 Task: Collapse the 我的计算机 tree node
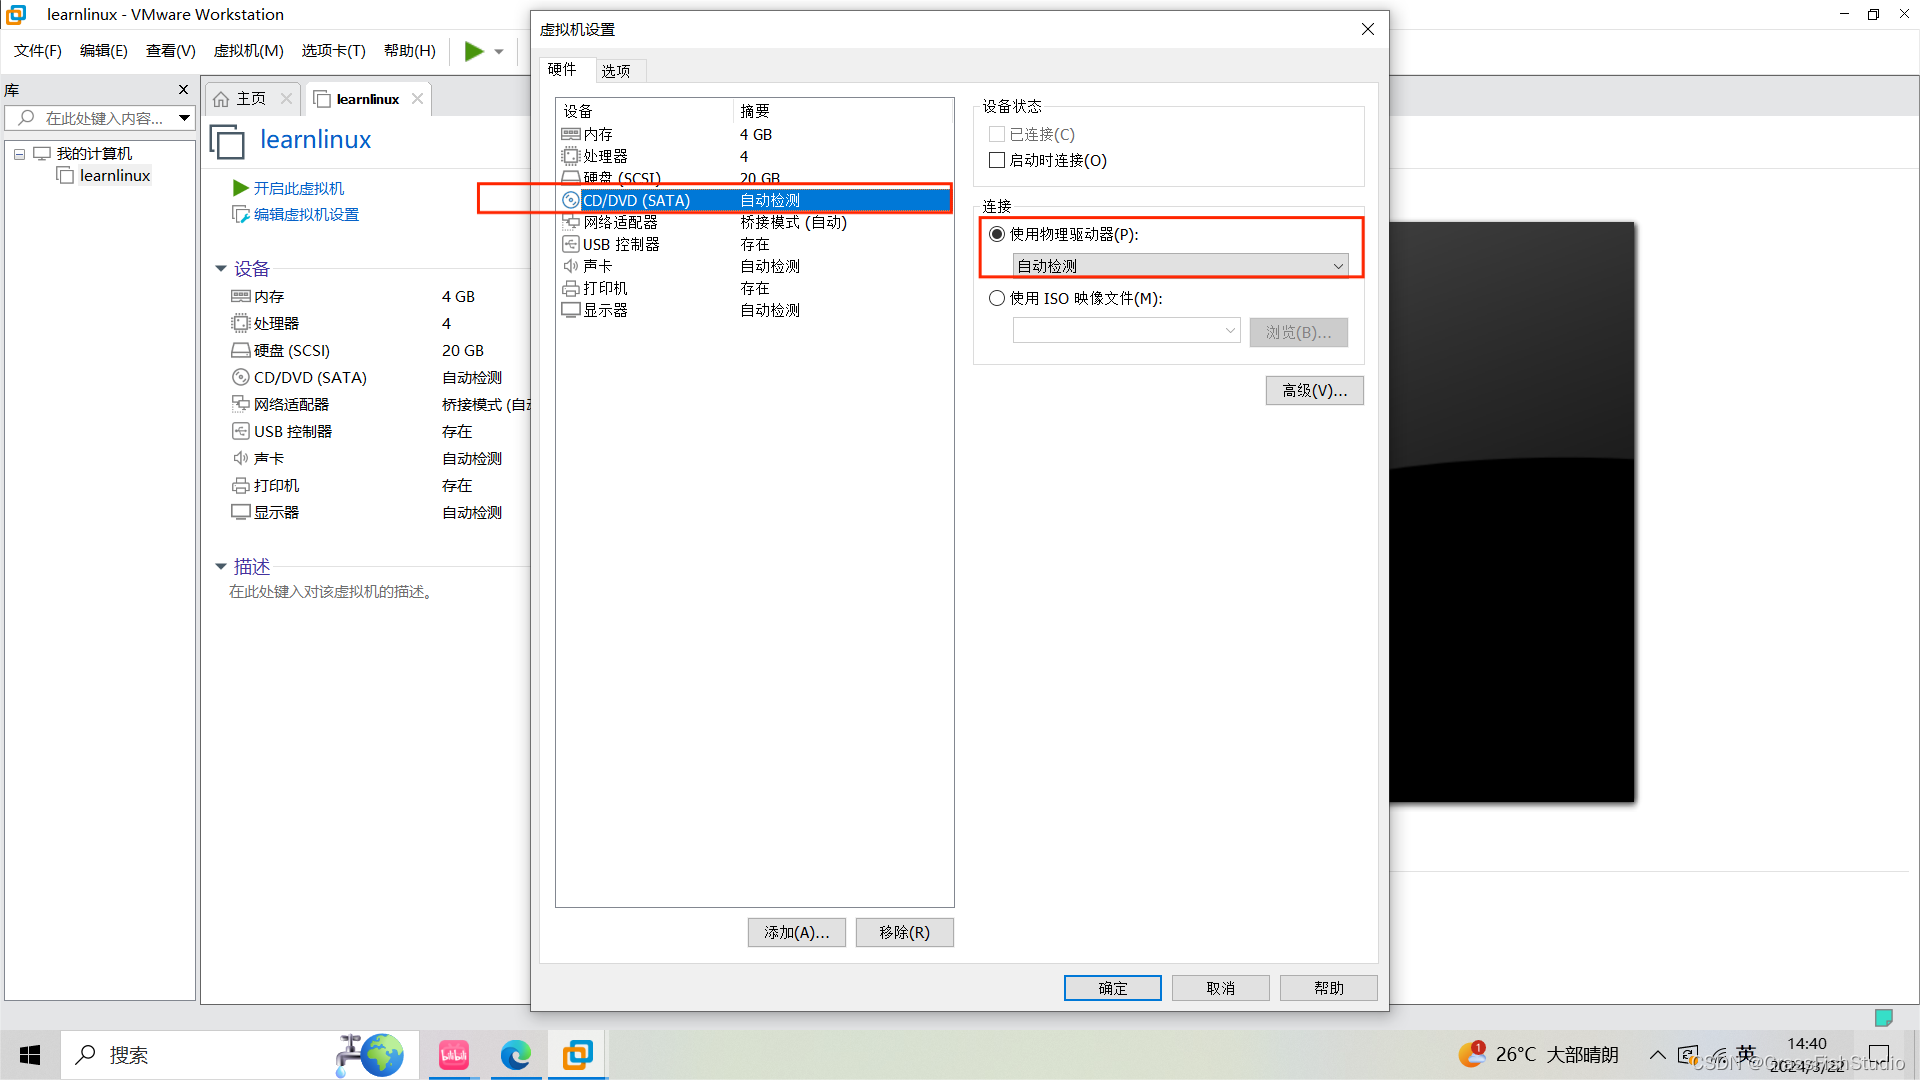click(x=19, y=154)
